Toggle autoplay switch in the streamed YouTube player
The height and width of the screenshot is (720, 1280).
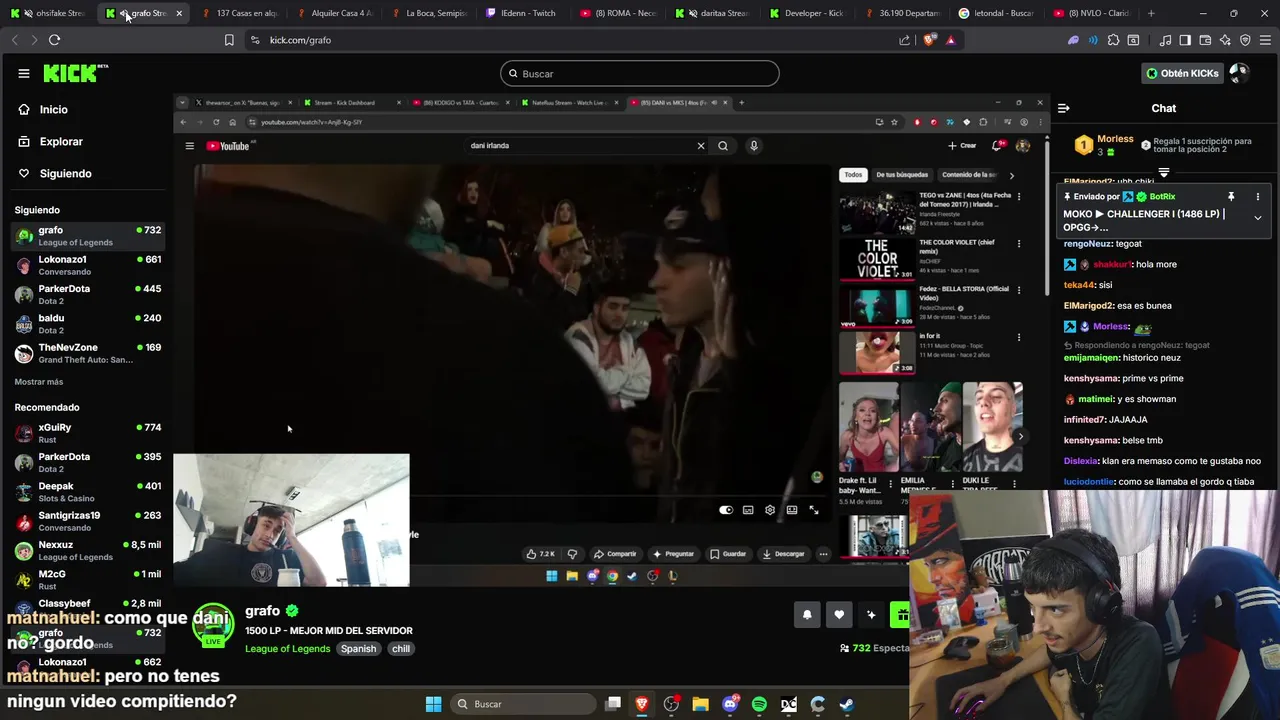[x=726, y=510]
